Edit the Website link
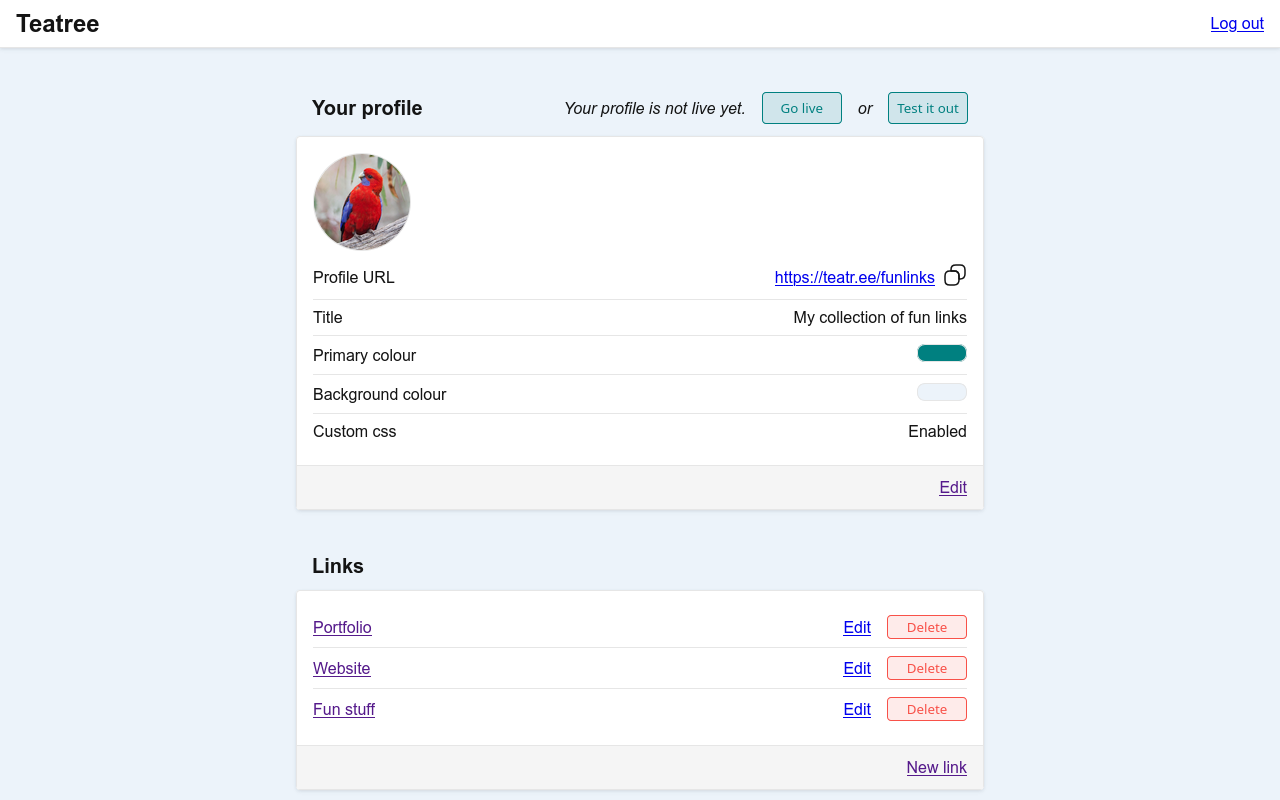1280x800 pixels. click(856, 668)
